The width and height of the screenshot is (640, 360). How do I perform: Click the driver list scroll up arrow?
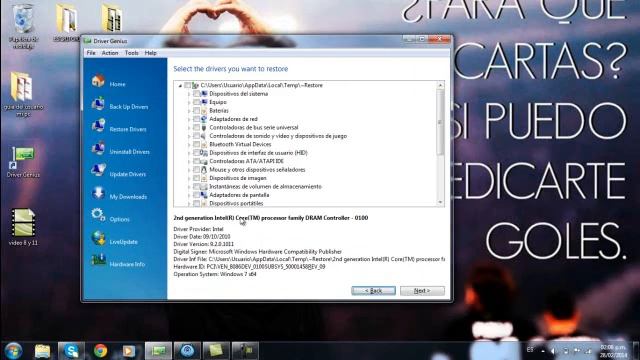tap(440, 85)
